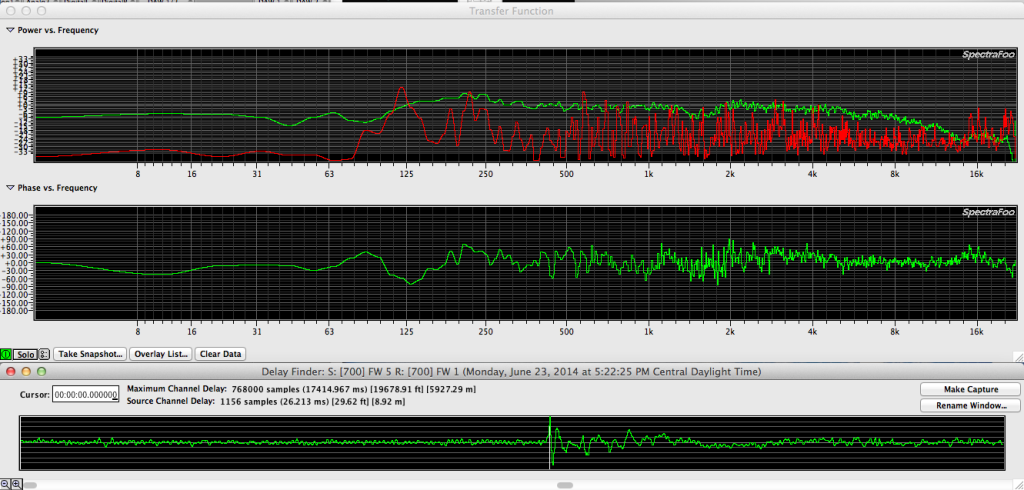Open Rename Window dialog
The height and width of the screenshot is (490, 1024).
[967, 405]
